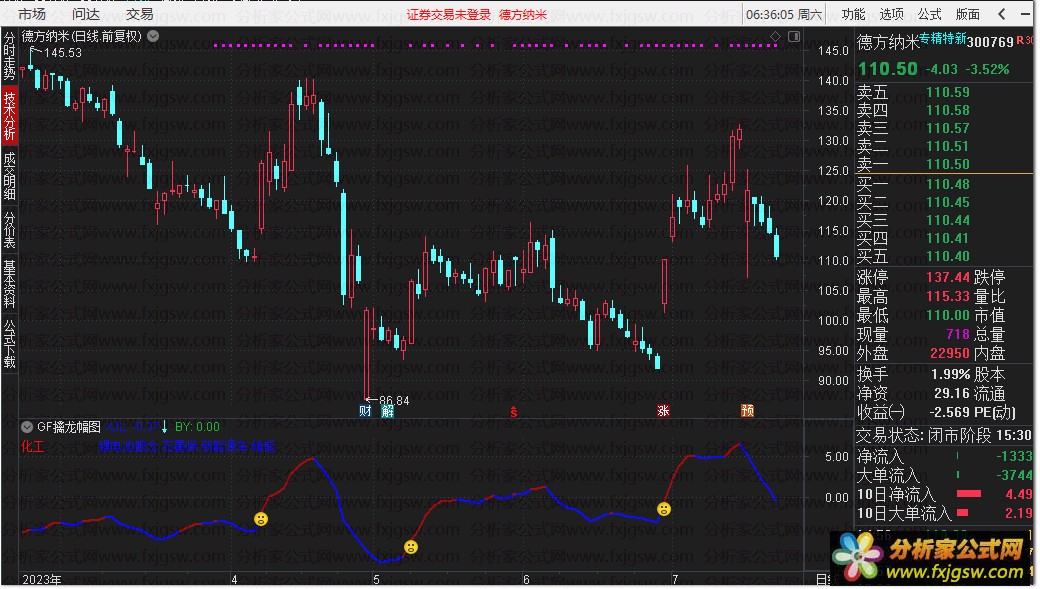Click 卖四 price 110.58
This screenshot has width=1040, height=589.
point(948,110)
